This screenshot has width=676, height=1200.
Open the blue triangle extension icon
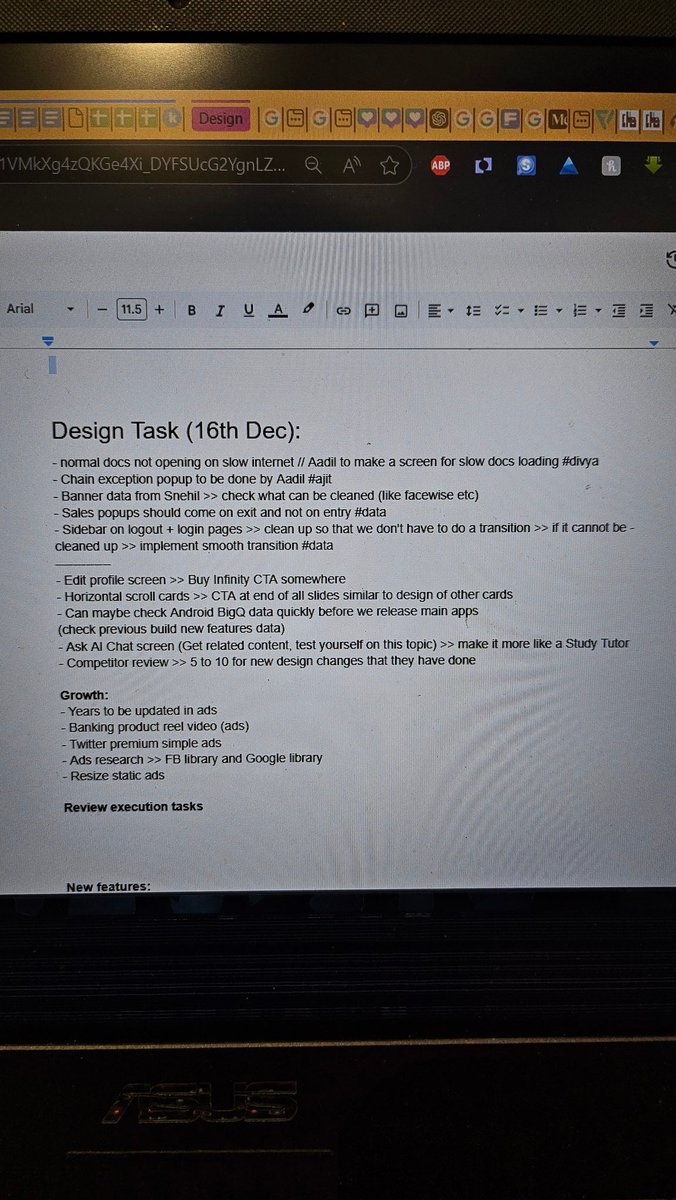click(x=569, y=166)
